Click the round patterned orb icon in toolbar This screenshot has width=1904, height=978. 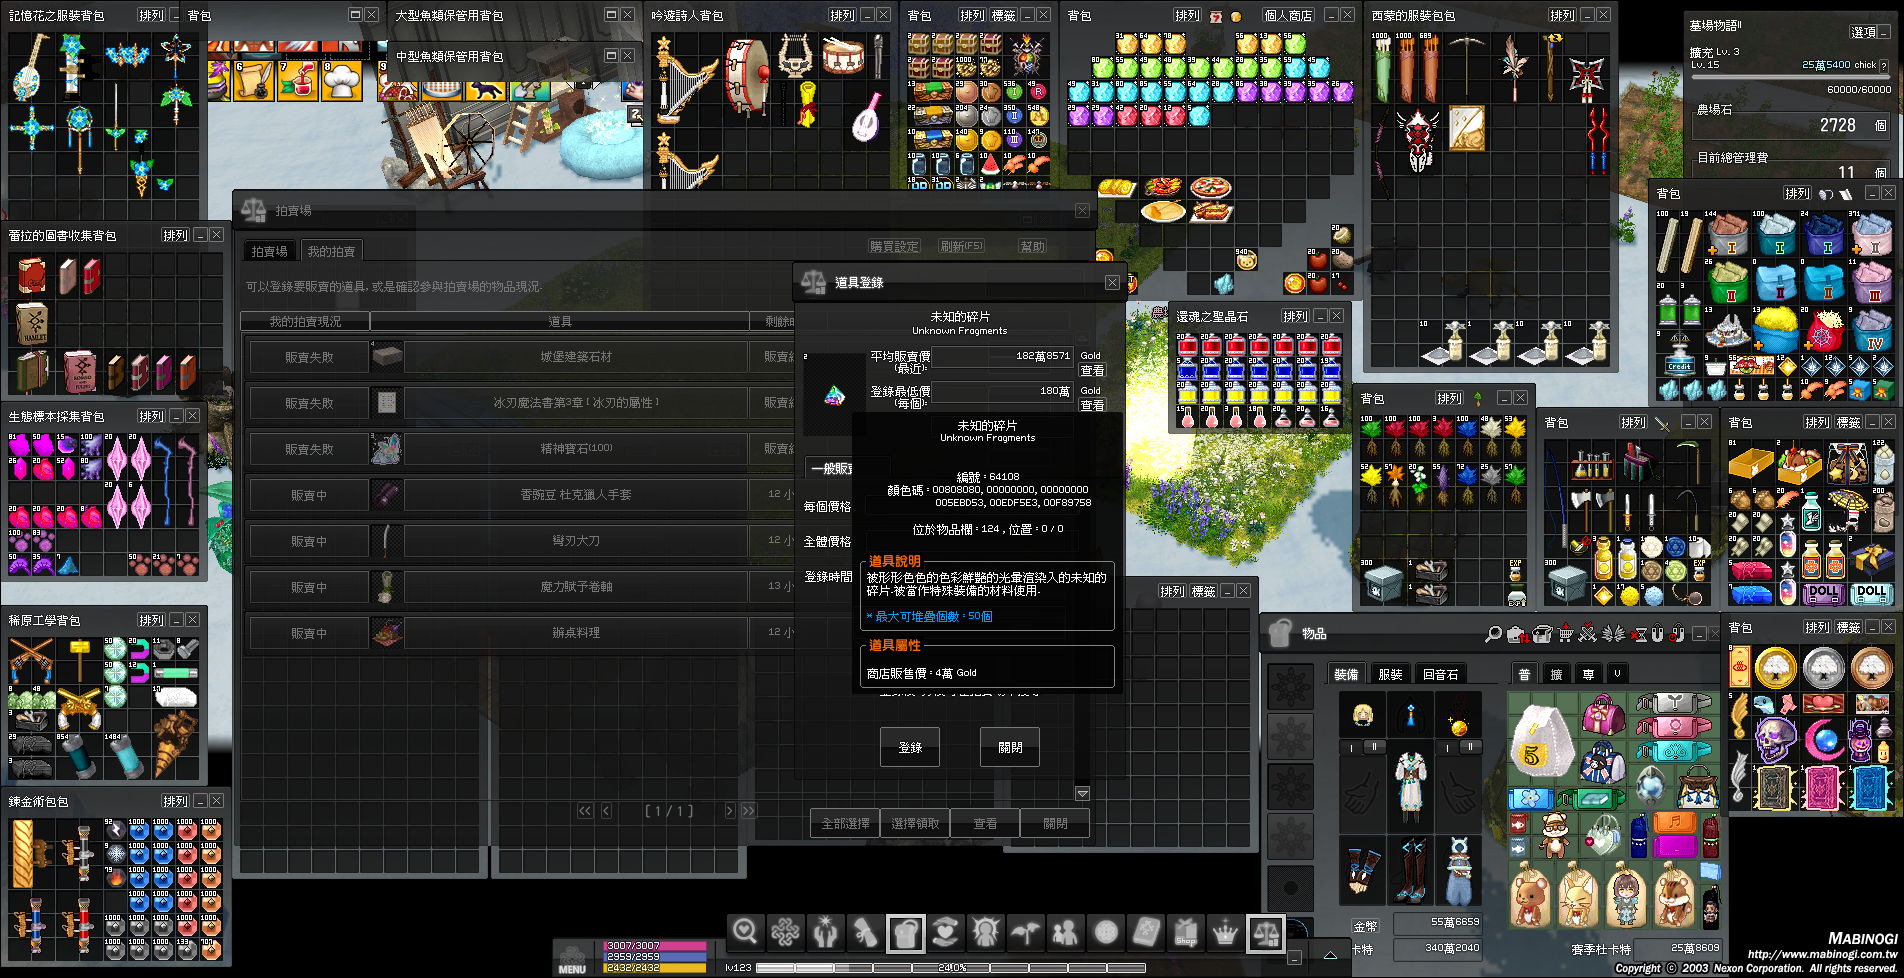click(1105, 932)
